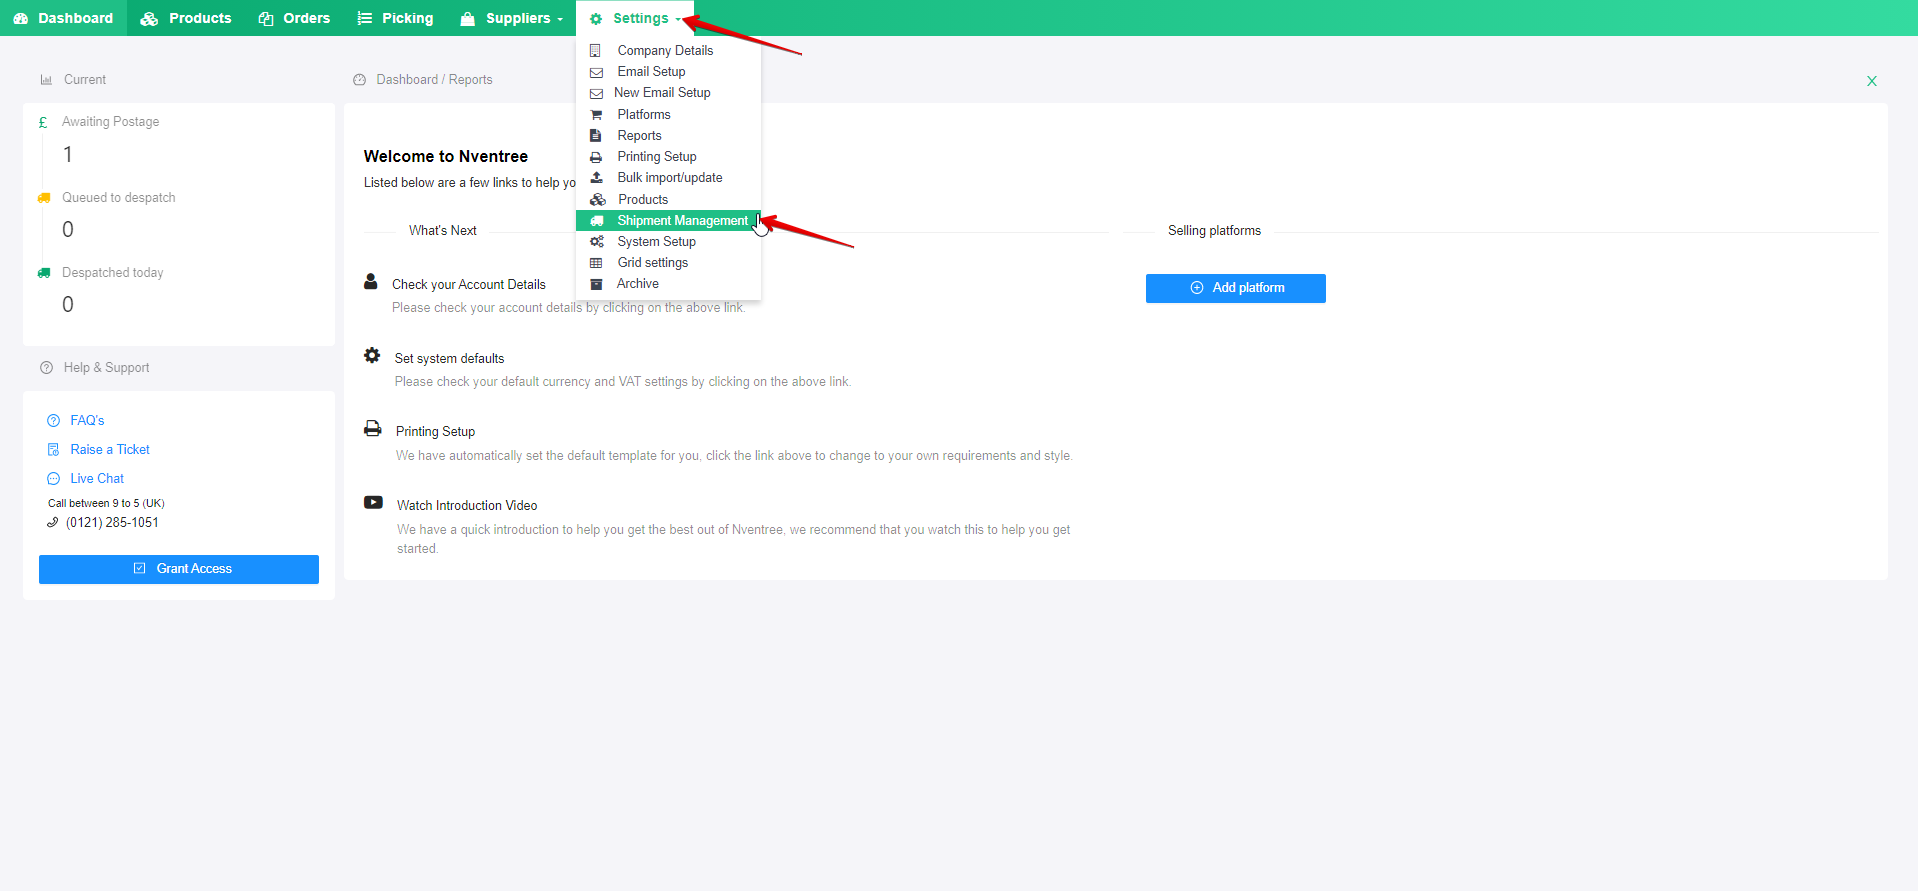
Task: Collapse the Settings dropdown menu
Action: (635, 18)
